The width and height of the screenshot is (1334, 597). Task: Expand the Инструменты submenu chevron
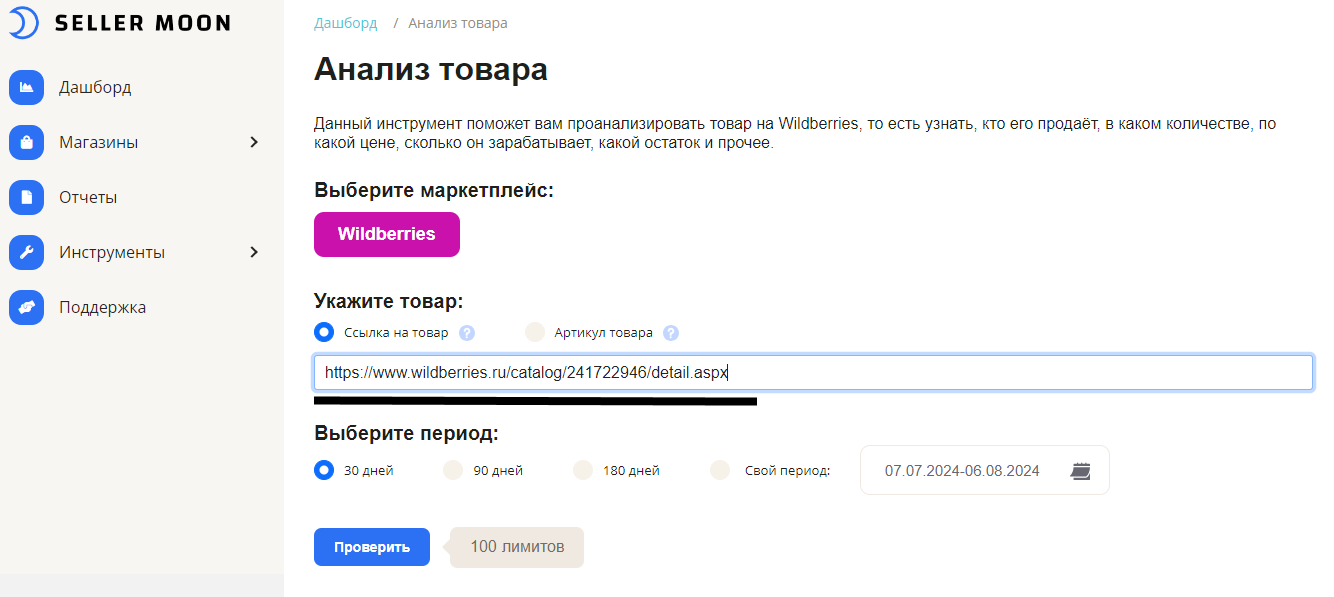[254, 252]
